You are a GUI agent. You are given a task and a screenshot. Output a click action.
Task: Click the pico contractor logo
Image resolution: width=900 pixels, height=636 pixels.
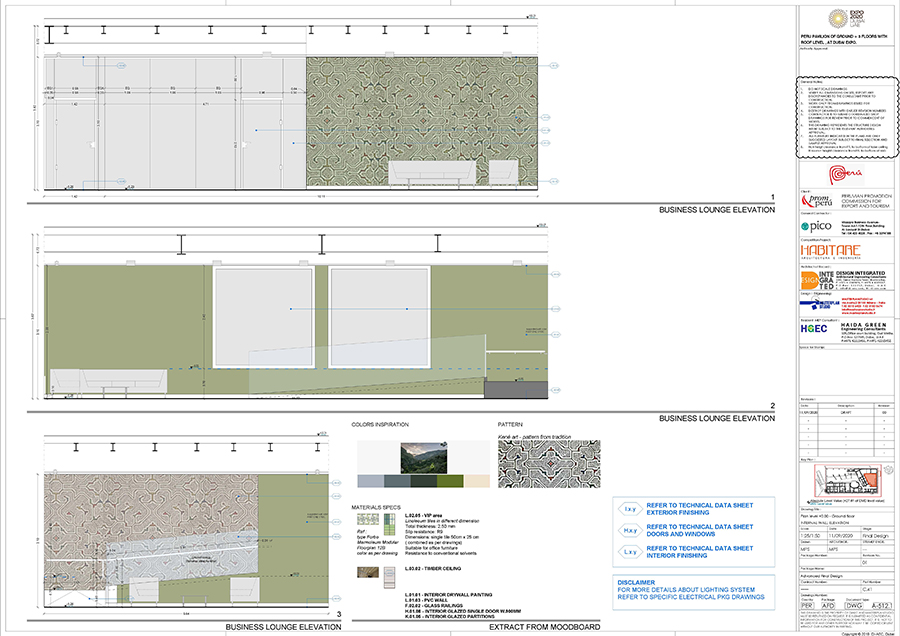pos(816,226)
